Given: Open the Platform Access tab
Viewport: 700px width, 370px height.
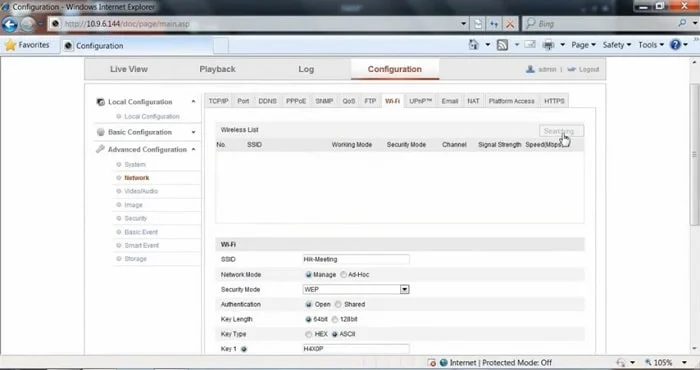Looking at the screenshot, I should point(512,101).
